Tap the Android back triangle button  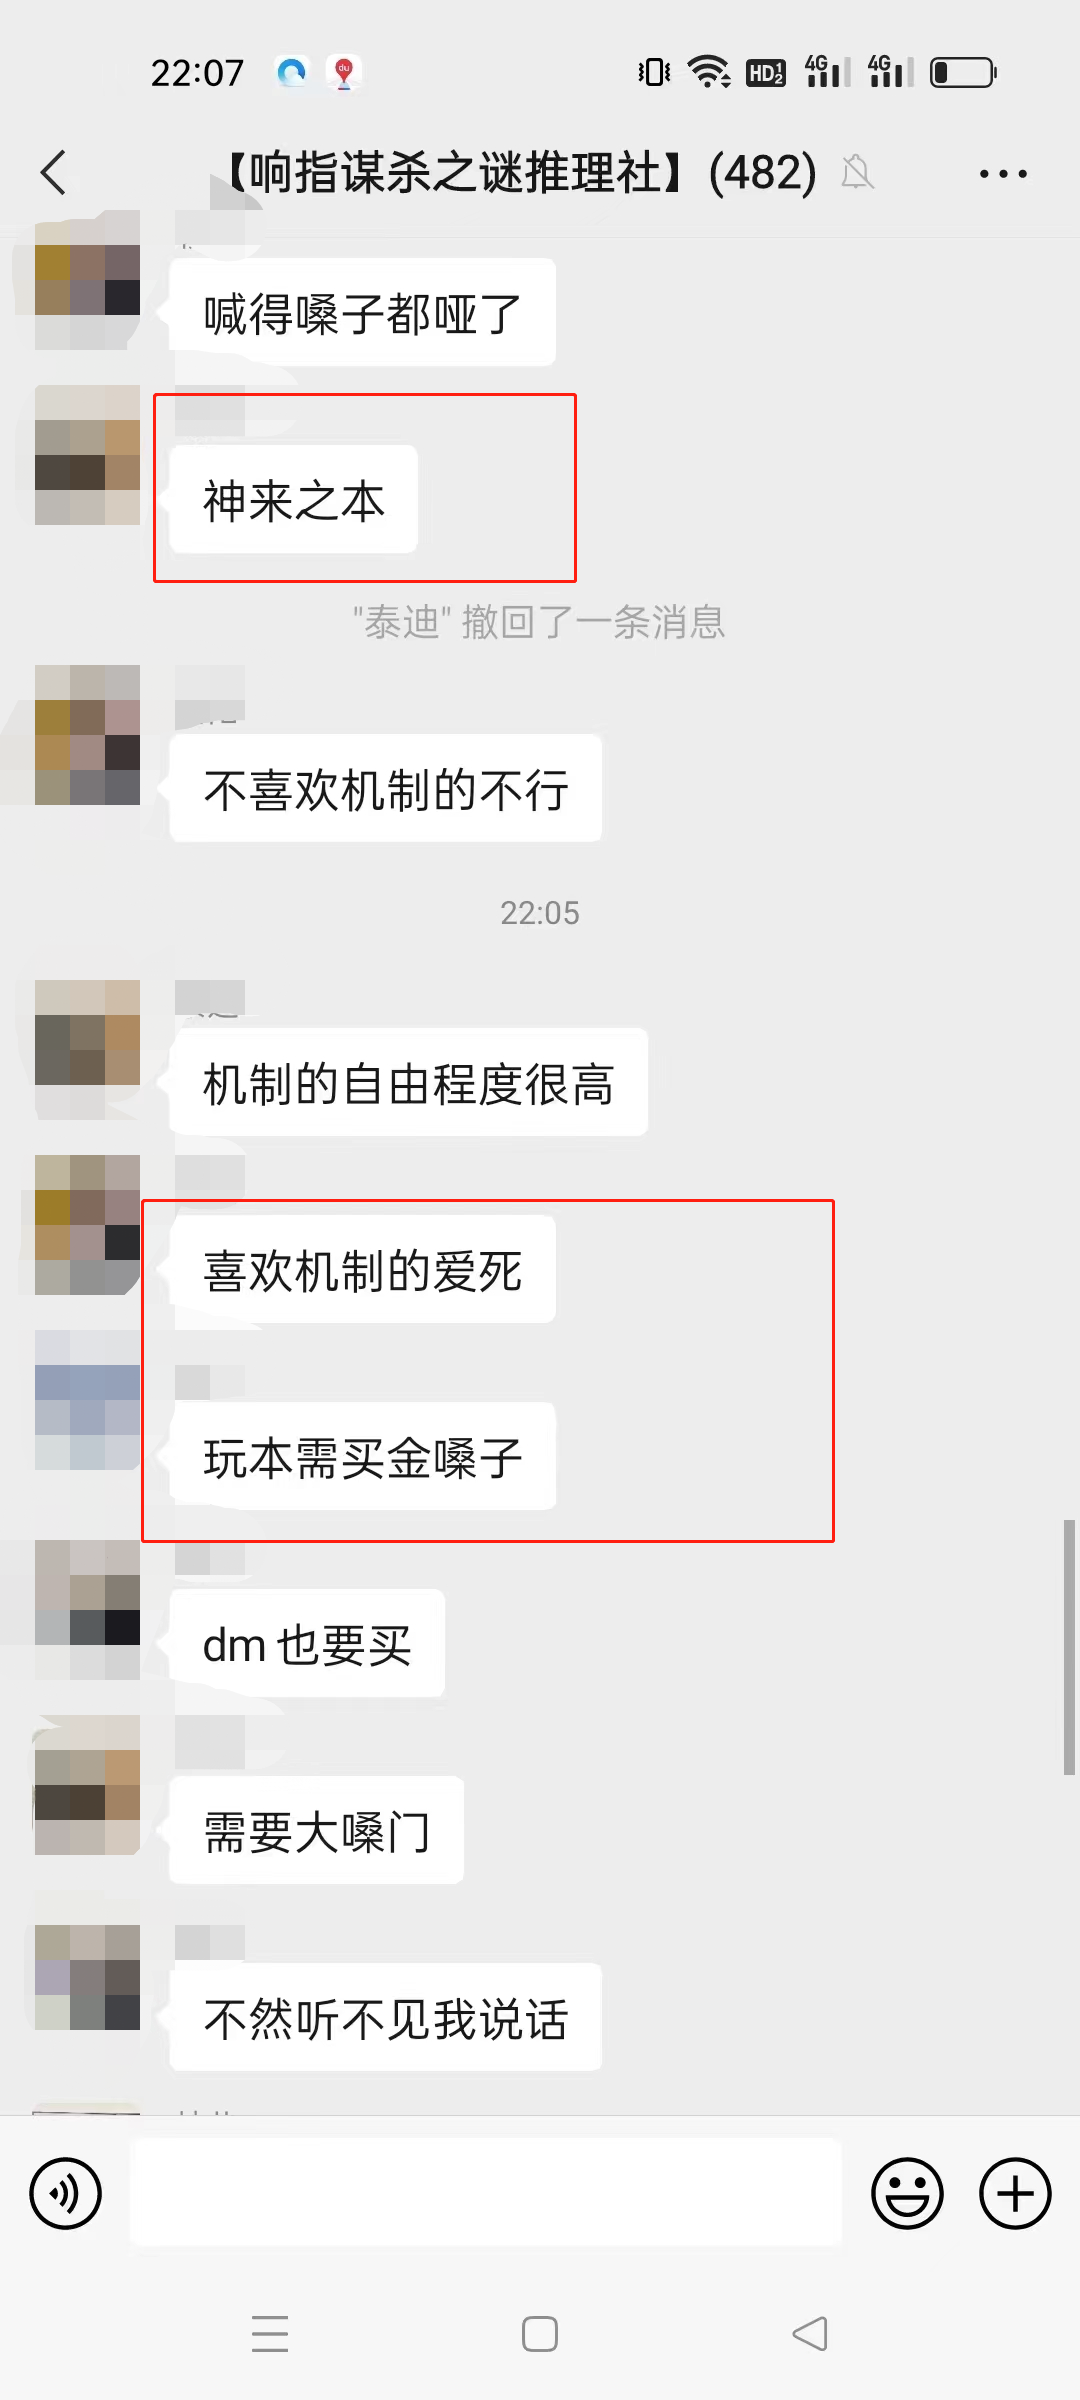810,2334
